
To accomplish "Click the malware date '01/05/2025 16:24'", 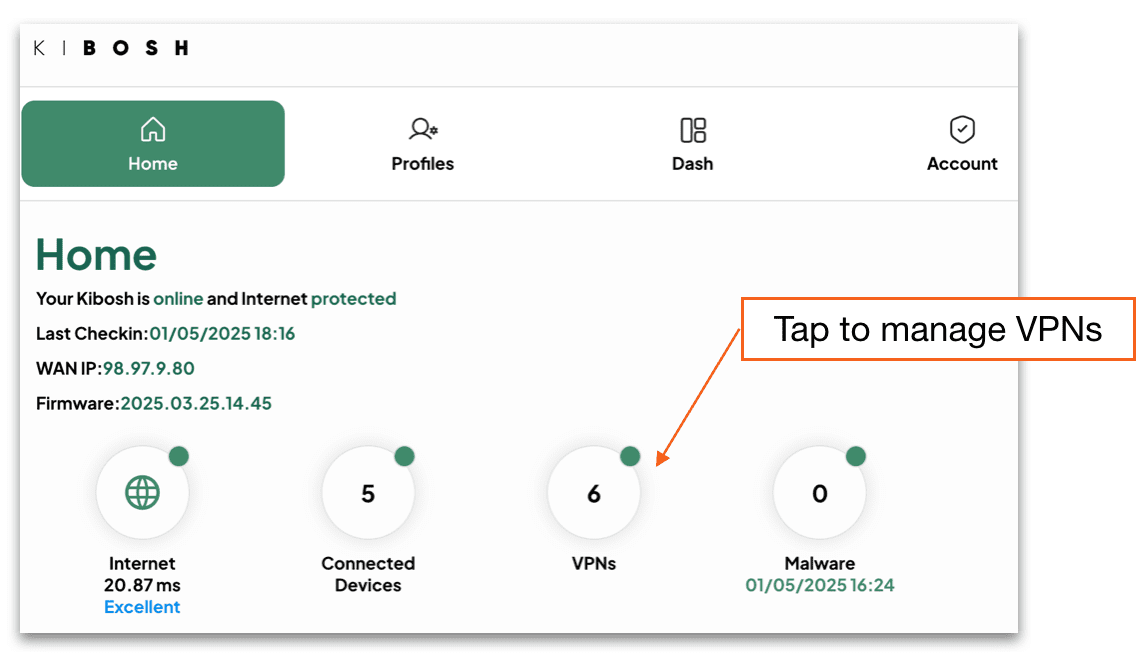I will 819,585.
